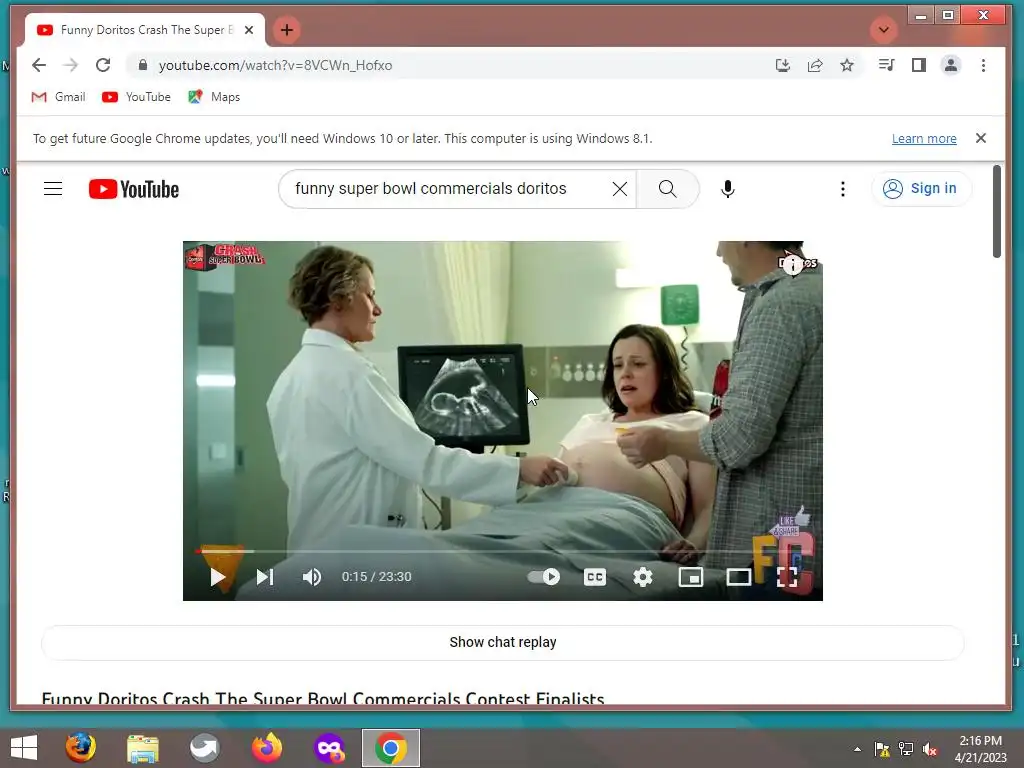The height and width of the screenshot is (768, 1024).
Task: Click the page vertical scrollbar
Action: click(x=997, y=212)
